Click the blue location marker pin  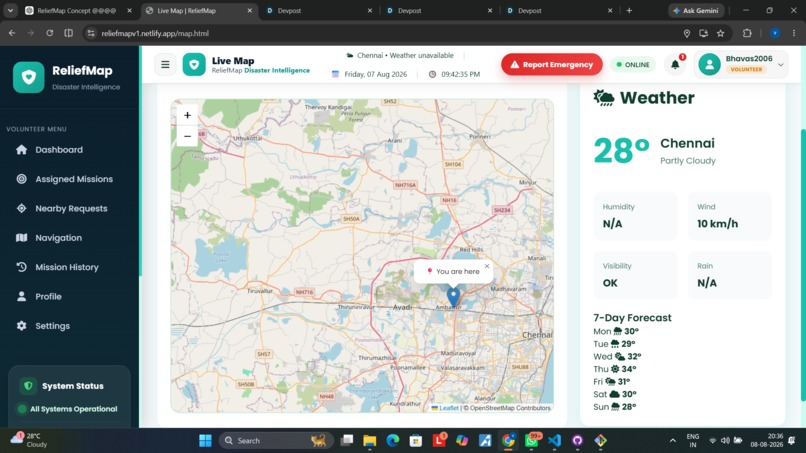coord(453,297)
